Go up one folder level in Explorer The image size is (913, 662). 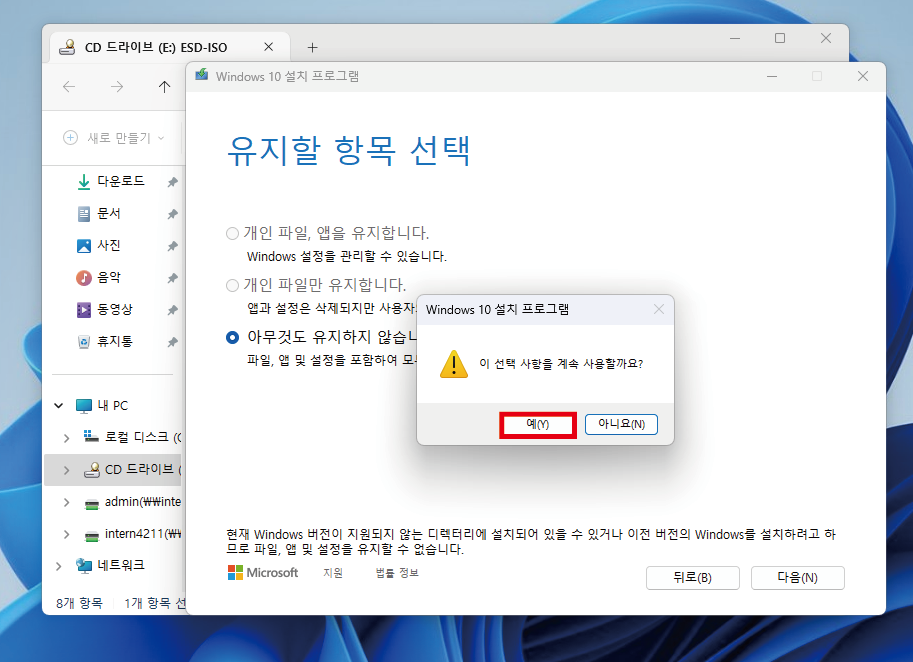pos(165,87)
